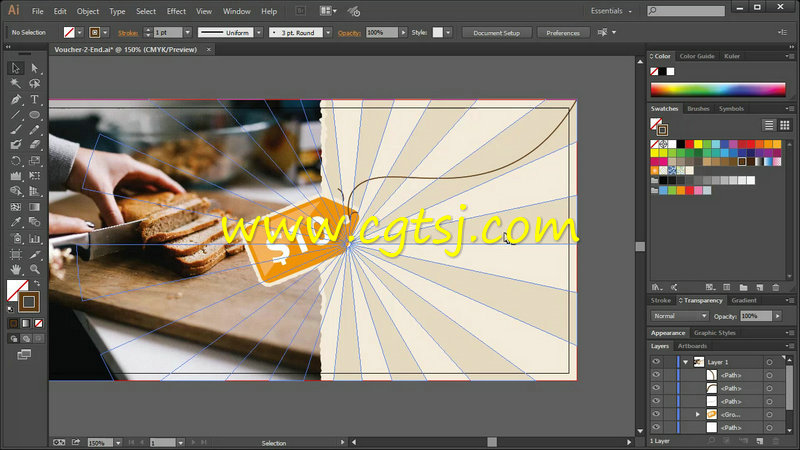Screen dimensions: 800x450
Task: Select the Eraser tool
Action: [x=34, y=145]
